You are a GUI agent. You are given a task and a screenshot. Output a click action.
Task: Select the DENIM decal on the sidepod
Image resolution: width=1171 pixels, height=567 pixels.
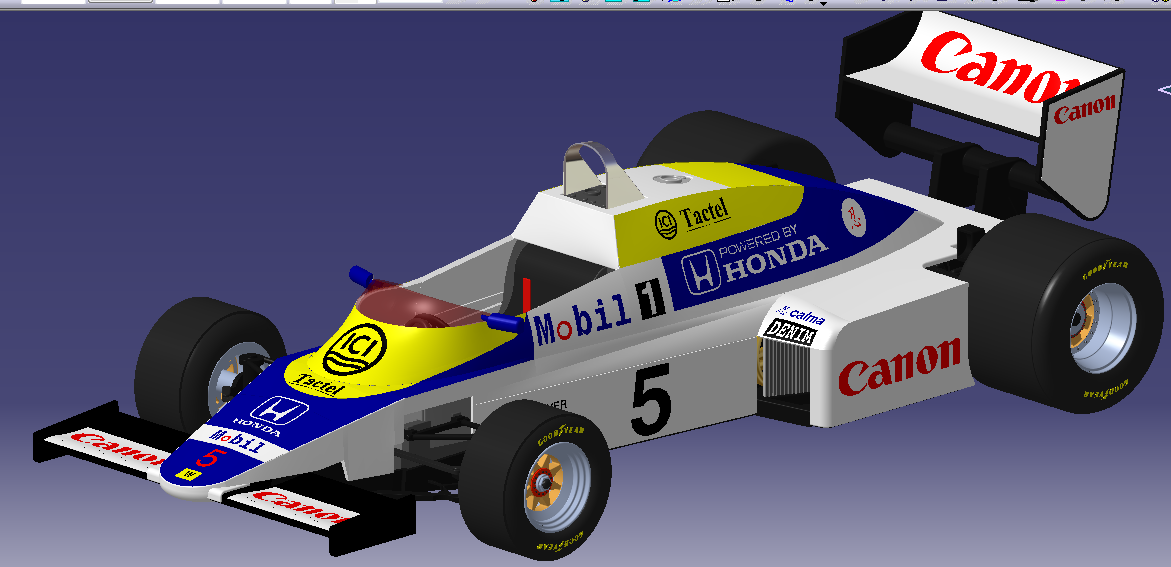[x=791, y=332]
